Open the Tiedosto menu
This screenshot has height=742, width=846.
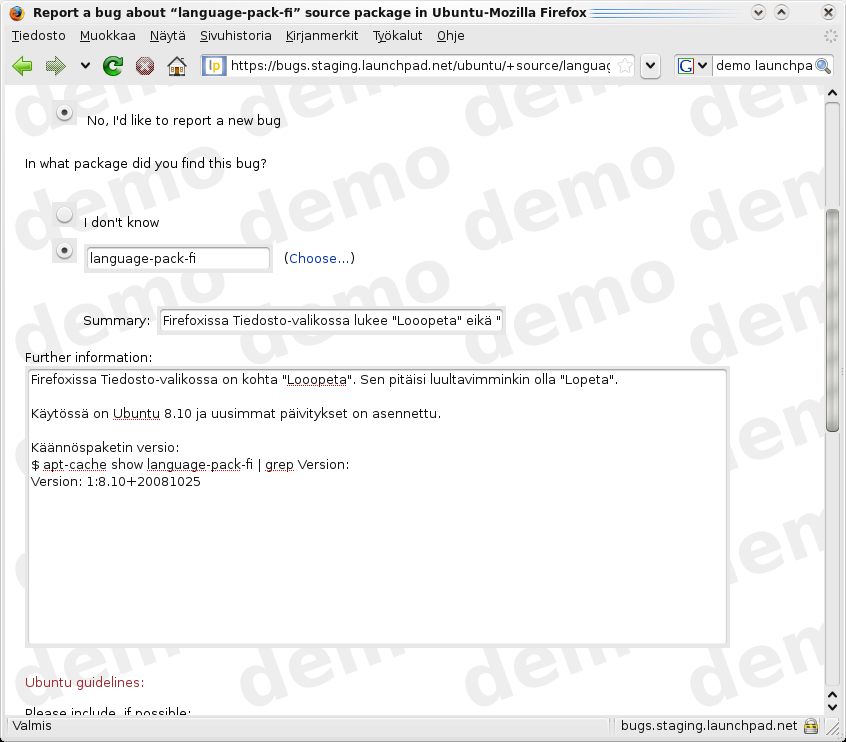coord(38,35)
